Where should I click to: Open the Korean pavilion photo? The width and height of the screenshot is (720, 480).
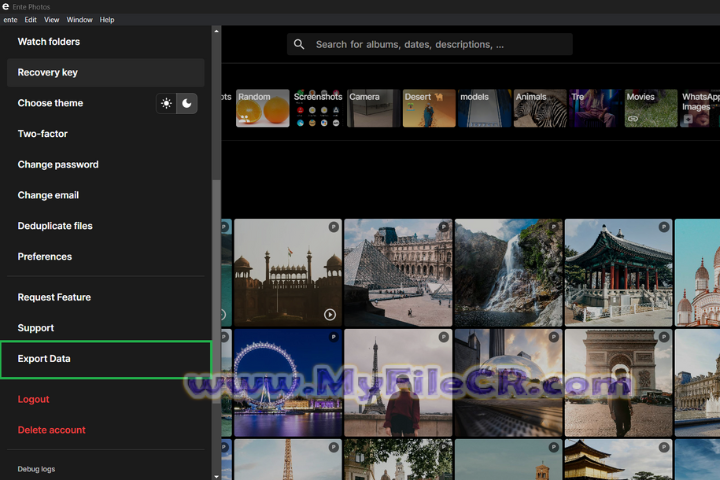coord(619,273)
